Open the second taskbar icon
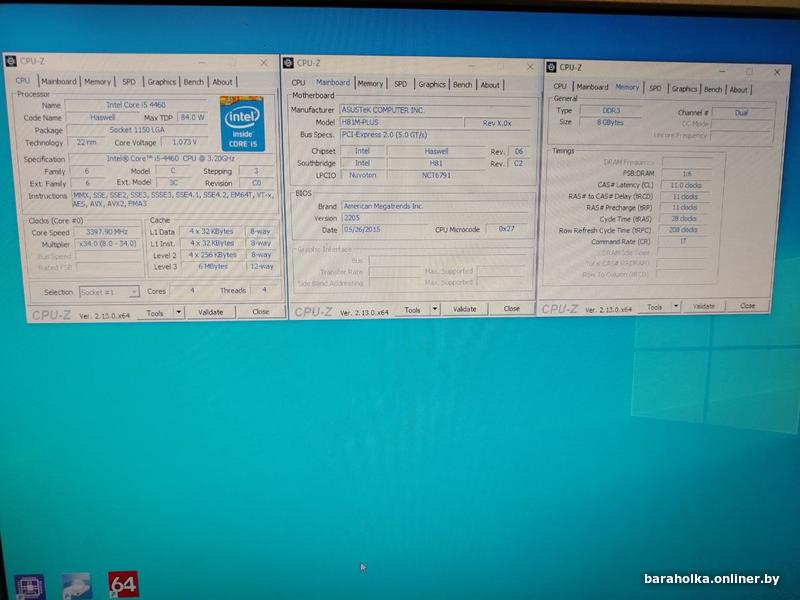The width and height of the screenshot is (800, 600). point(77,586)
